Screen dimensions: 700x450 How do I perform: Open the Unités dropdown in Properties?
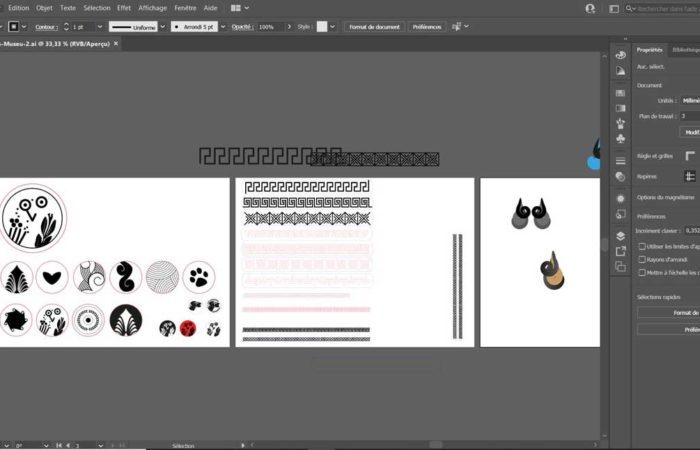pos(690,101)
